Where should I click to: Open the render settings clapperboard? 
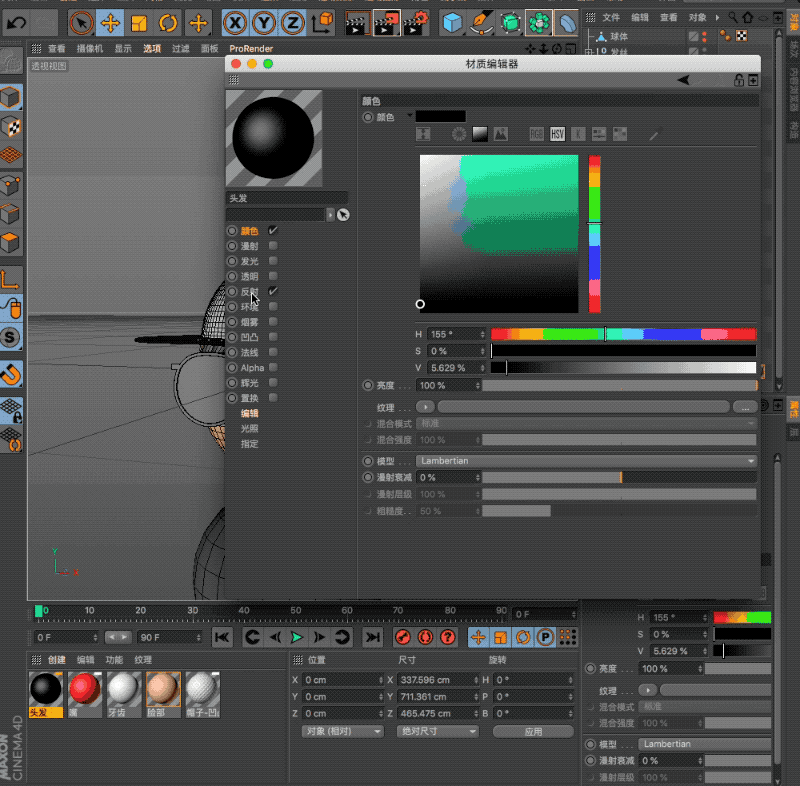(x=416, y=23)
